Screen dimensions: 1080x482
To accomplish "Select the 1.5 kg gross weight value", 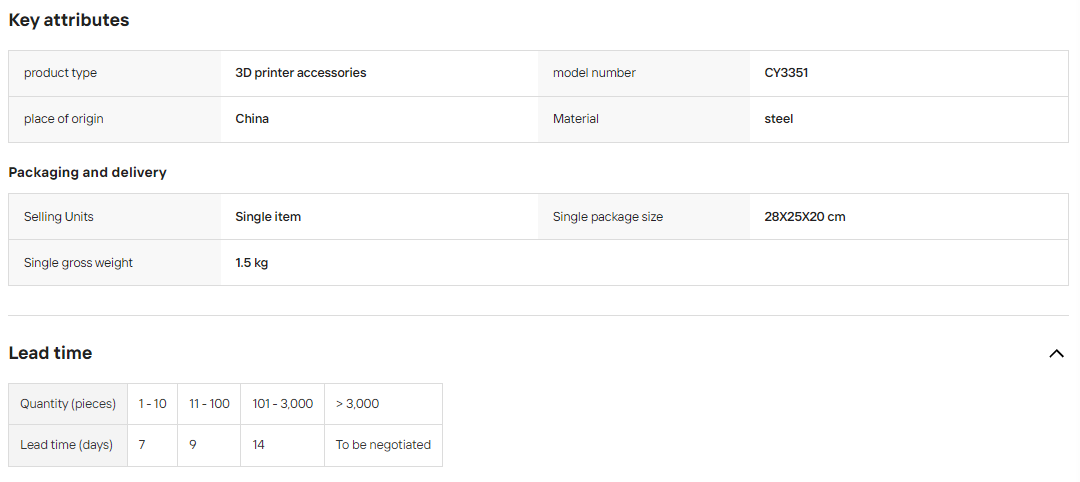I will point(251,263).
